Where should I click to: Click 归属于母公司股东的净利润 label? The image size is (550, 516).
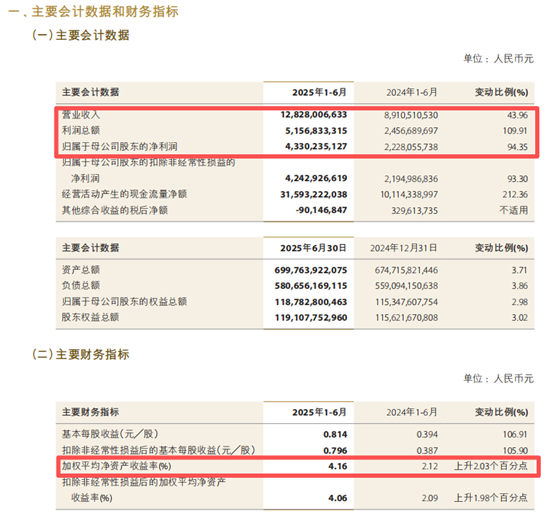tap(120, 147)
